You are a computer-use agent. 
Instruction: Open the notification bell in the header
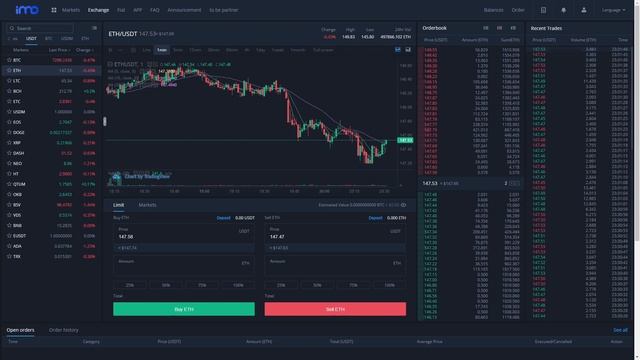point(564,10)
